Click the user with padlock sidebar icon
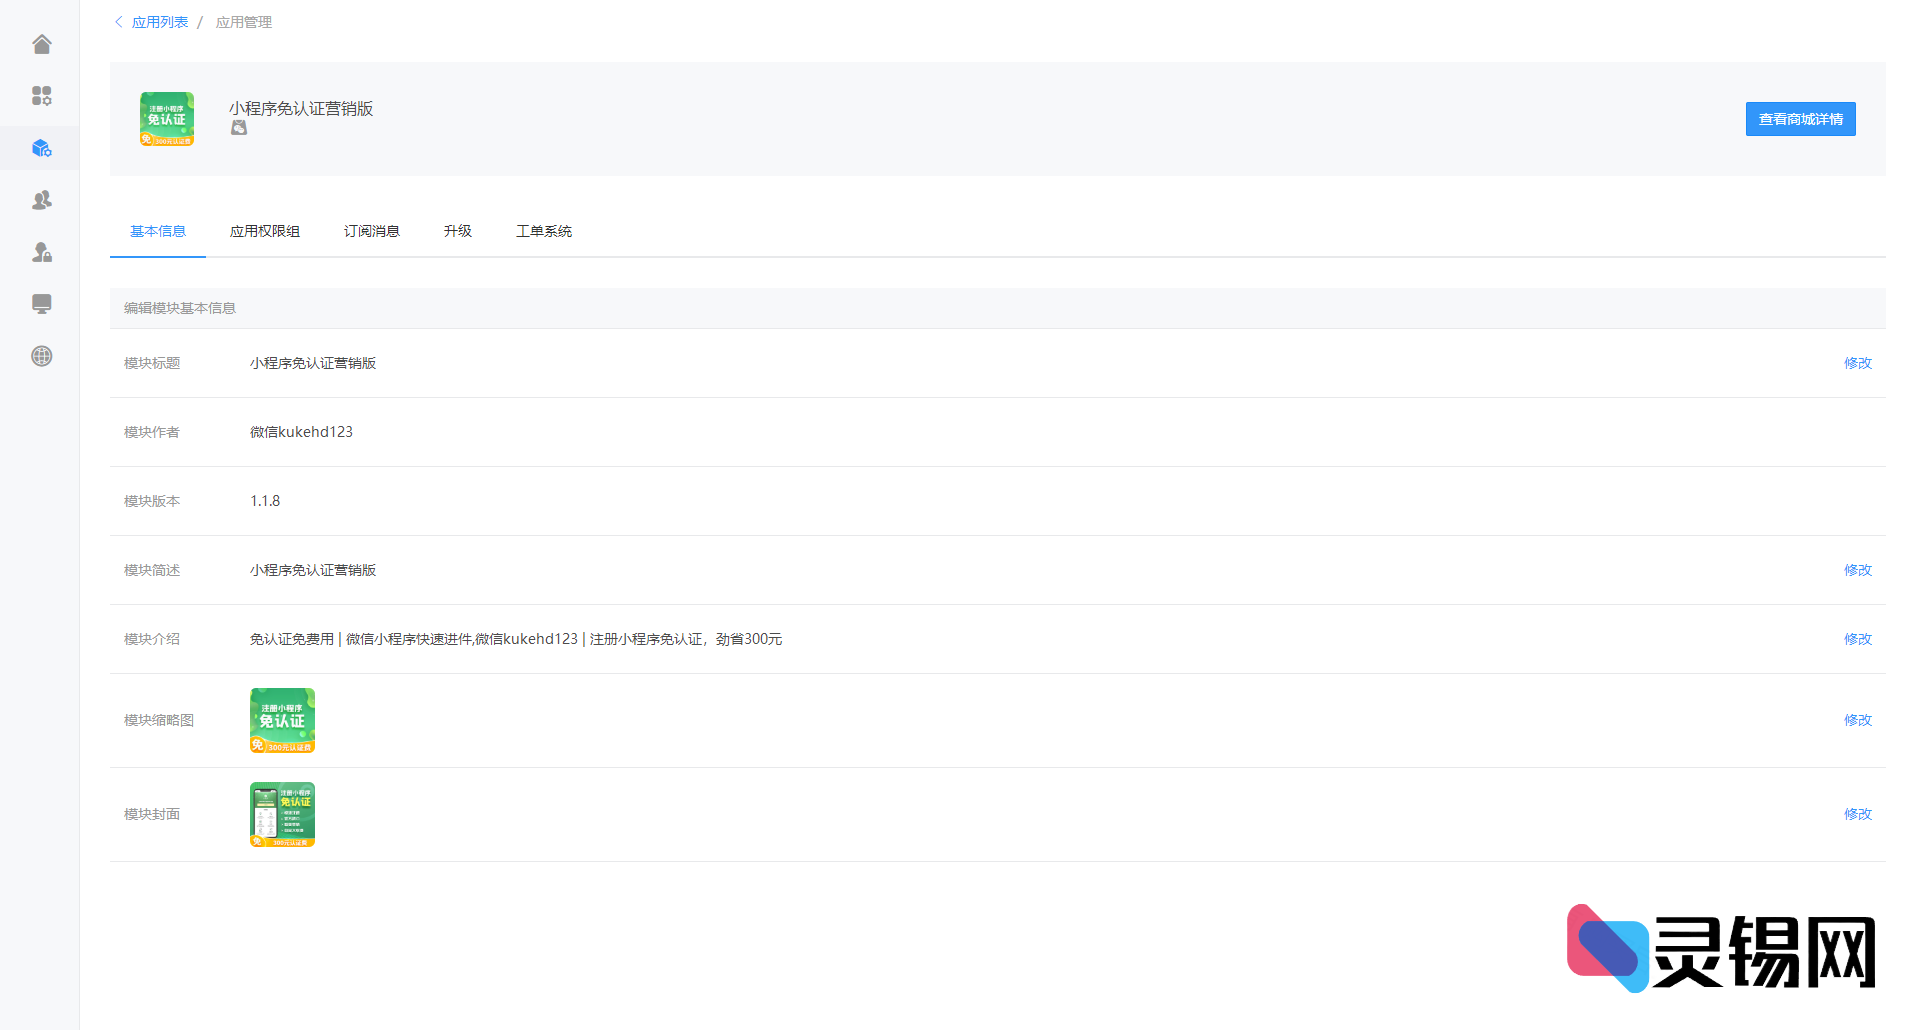This screenshot has width=1915, height=1030. 41,252
